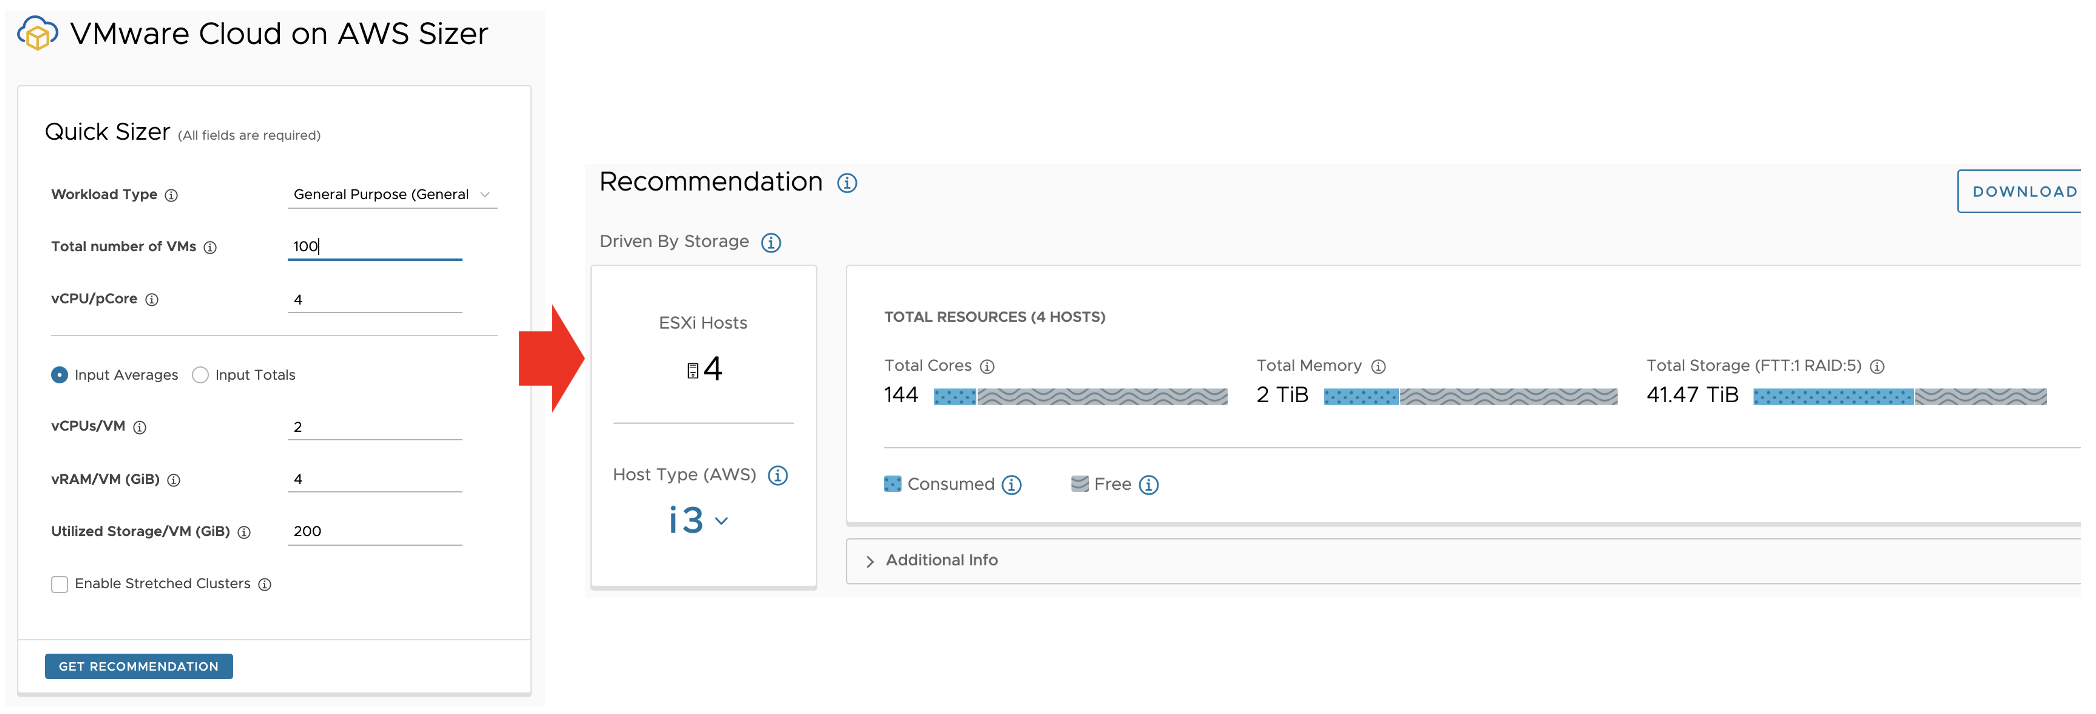Select the Input Averages radio button
Viewport: 2096px width, 714px height.
[59, 375]
